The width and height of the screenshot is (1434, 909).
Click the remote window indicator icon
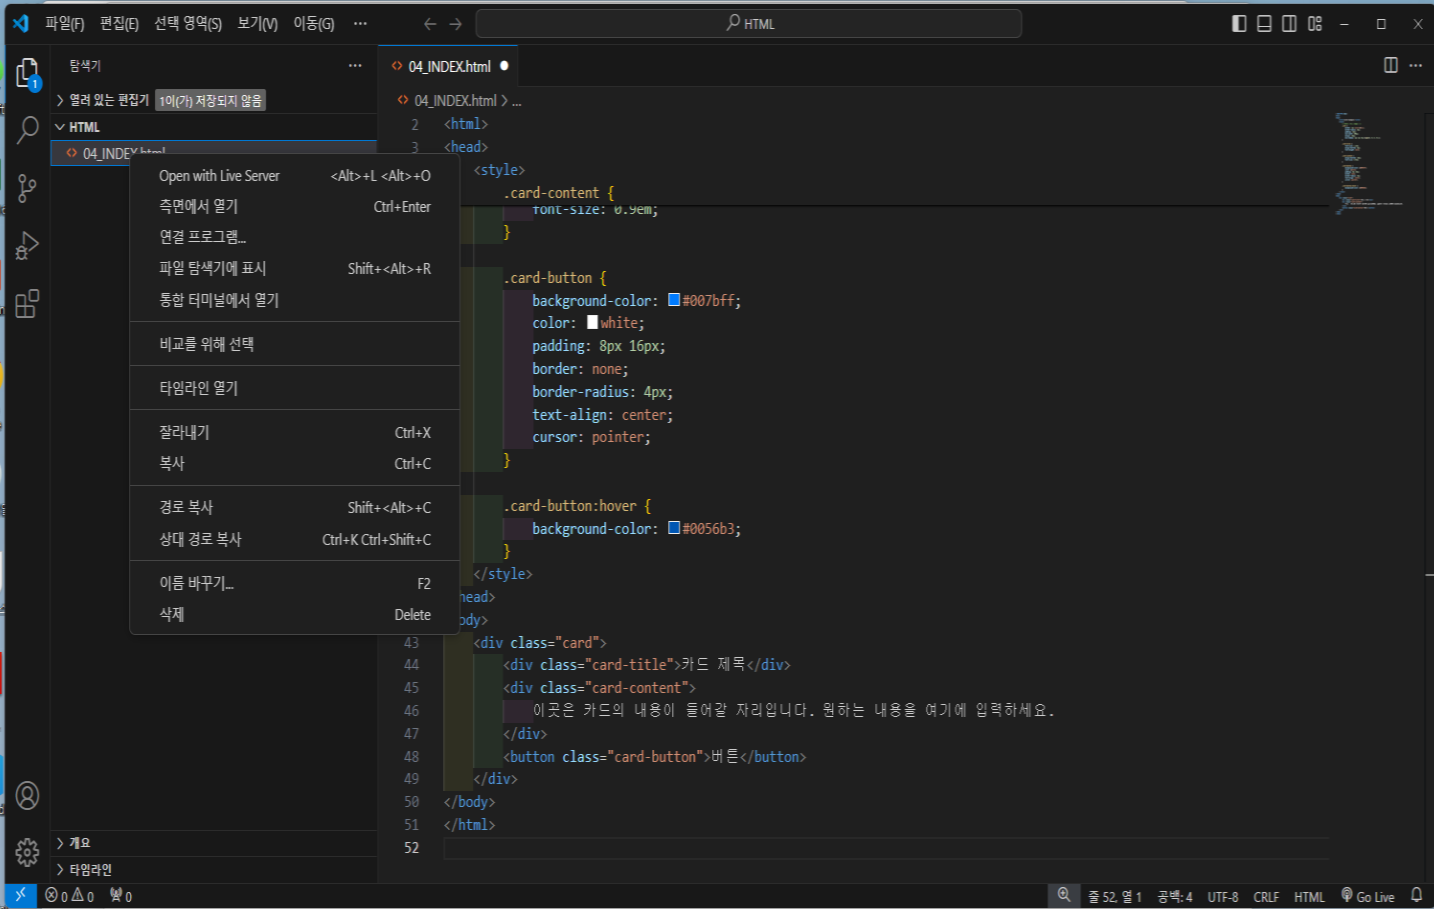pyautogui.click(x=20, y=896)
